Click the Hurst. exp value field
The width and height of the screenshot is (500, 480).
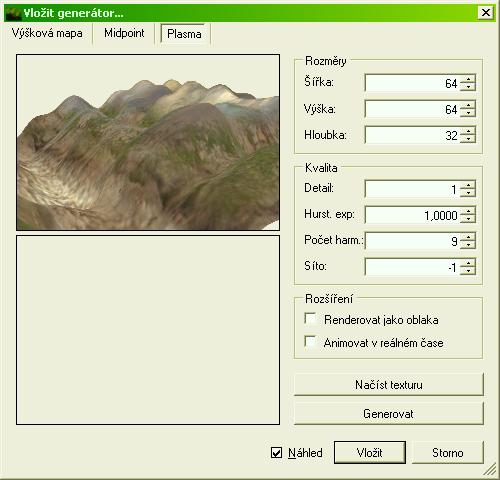(412, 215)
